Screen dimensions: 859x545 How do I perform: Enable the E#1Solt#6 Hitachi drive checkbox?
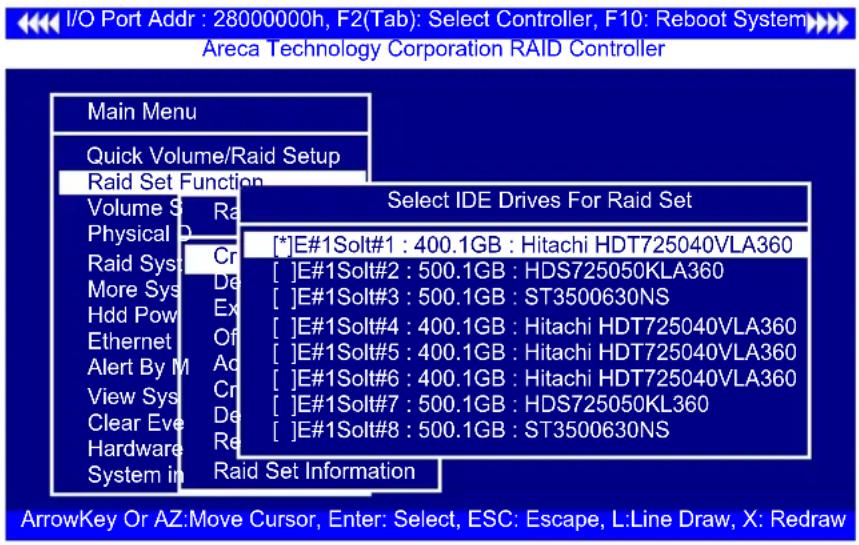(x=284, y=379)
